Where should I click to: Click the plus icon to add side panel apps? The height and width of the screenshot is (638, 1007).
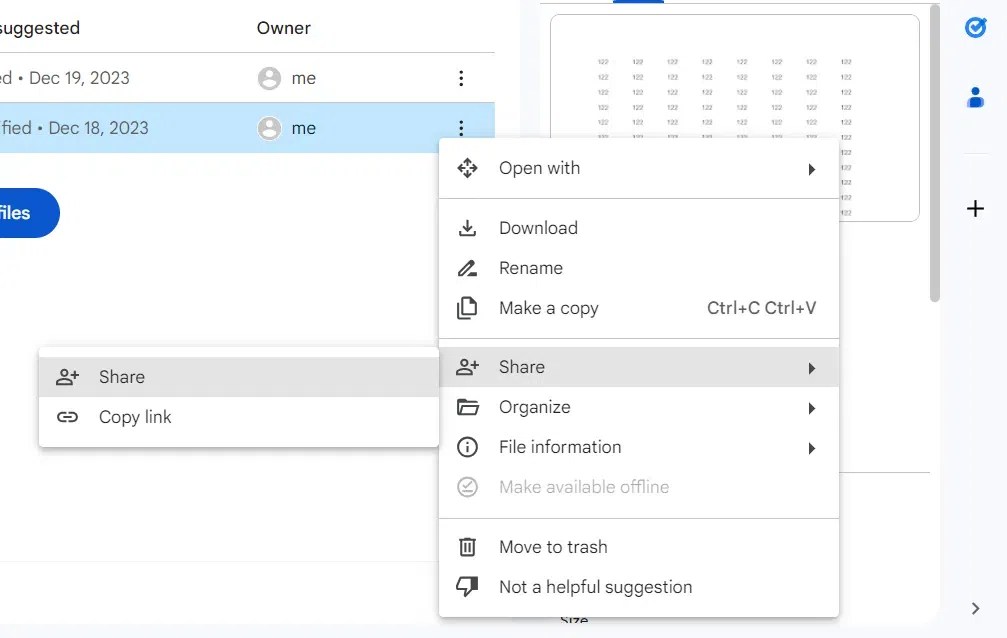pyautogui.click(x=975, y=208)
